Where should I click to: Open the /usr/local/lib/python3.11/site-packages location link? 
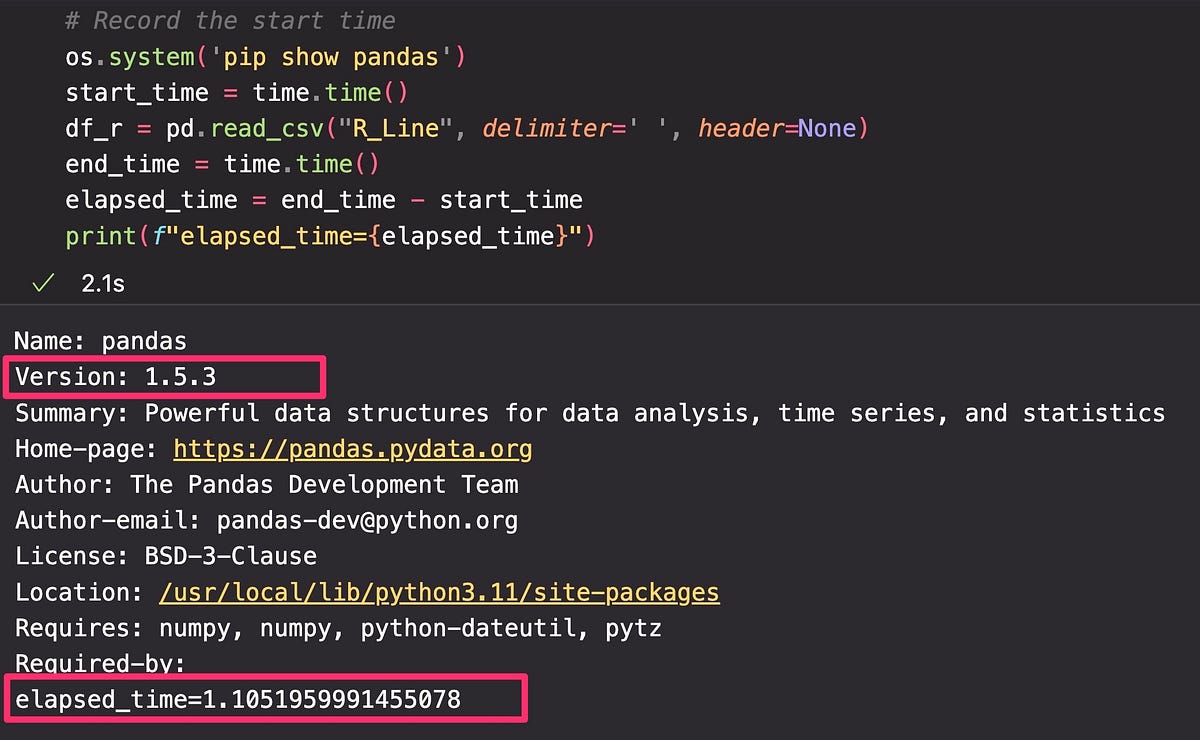point(439,592)
